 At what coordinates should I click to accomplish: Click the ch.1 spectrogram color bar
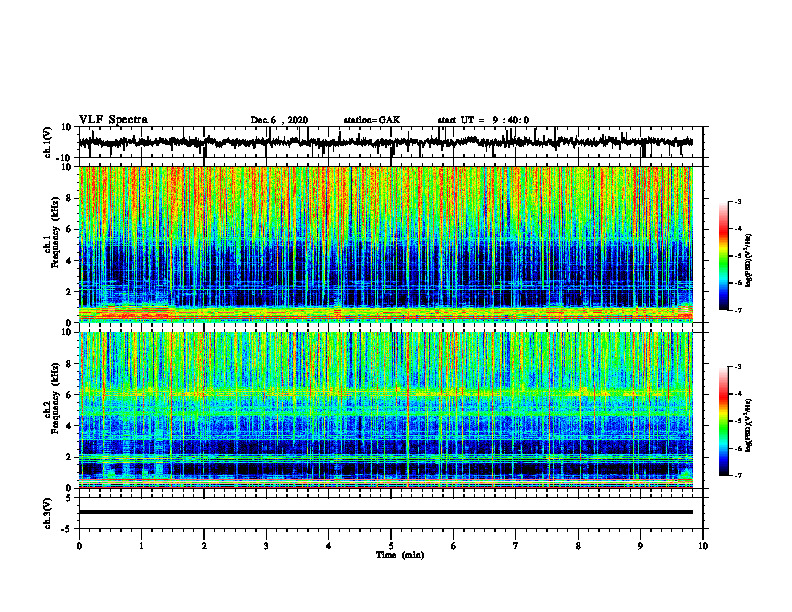[723, 256]
